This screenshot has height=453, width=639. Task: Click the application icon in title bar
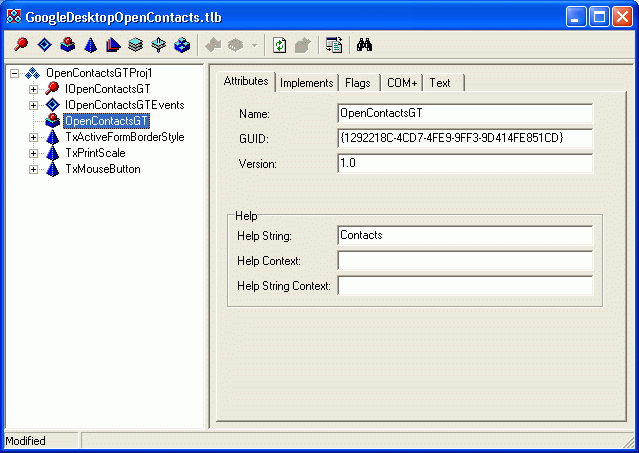pyautogui.click(x=14, y=17)
